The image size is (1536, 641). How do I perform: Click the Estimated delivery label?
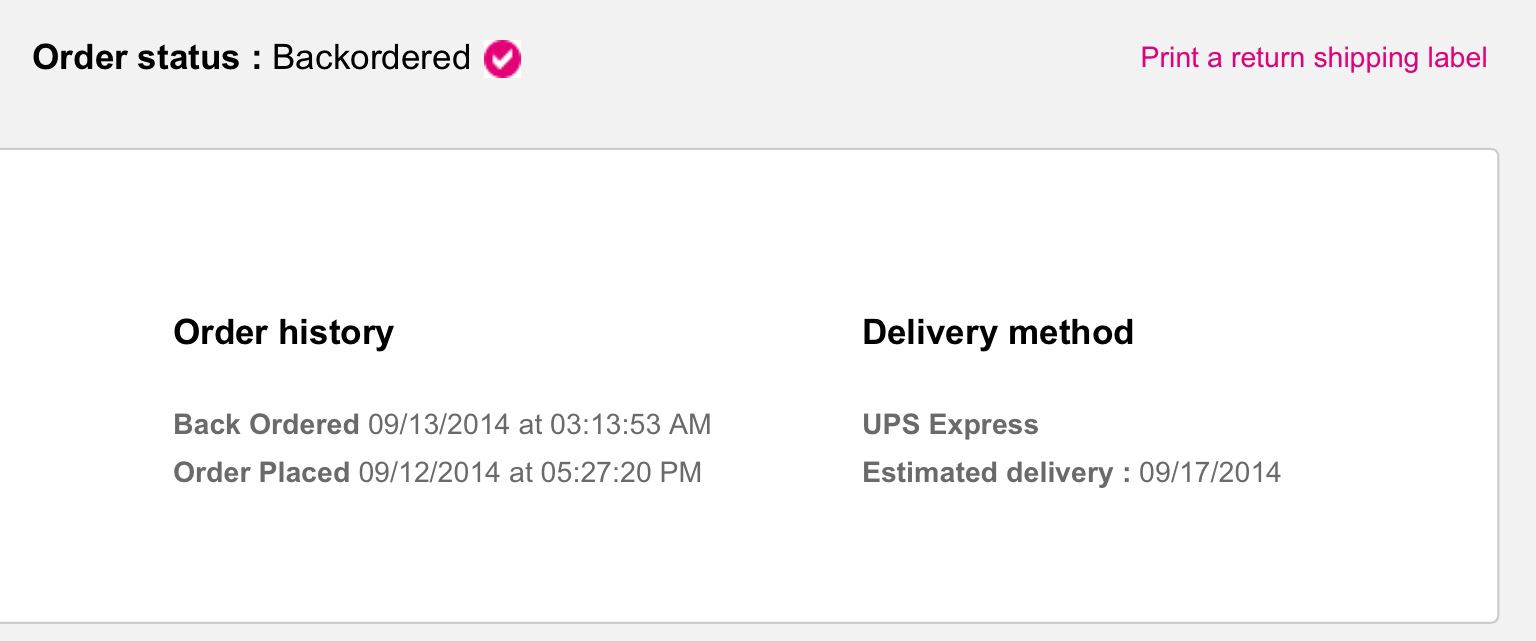988,472
